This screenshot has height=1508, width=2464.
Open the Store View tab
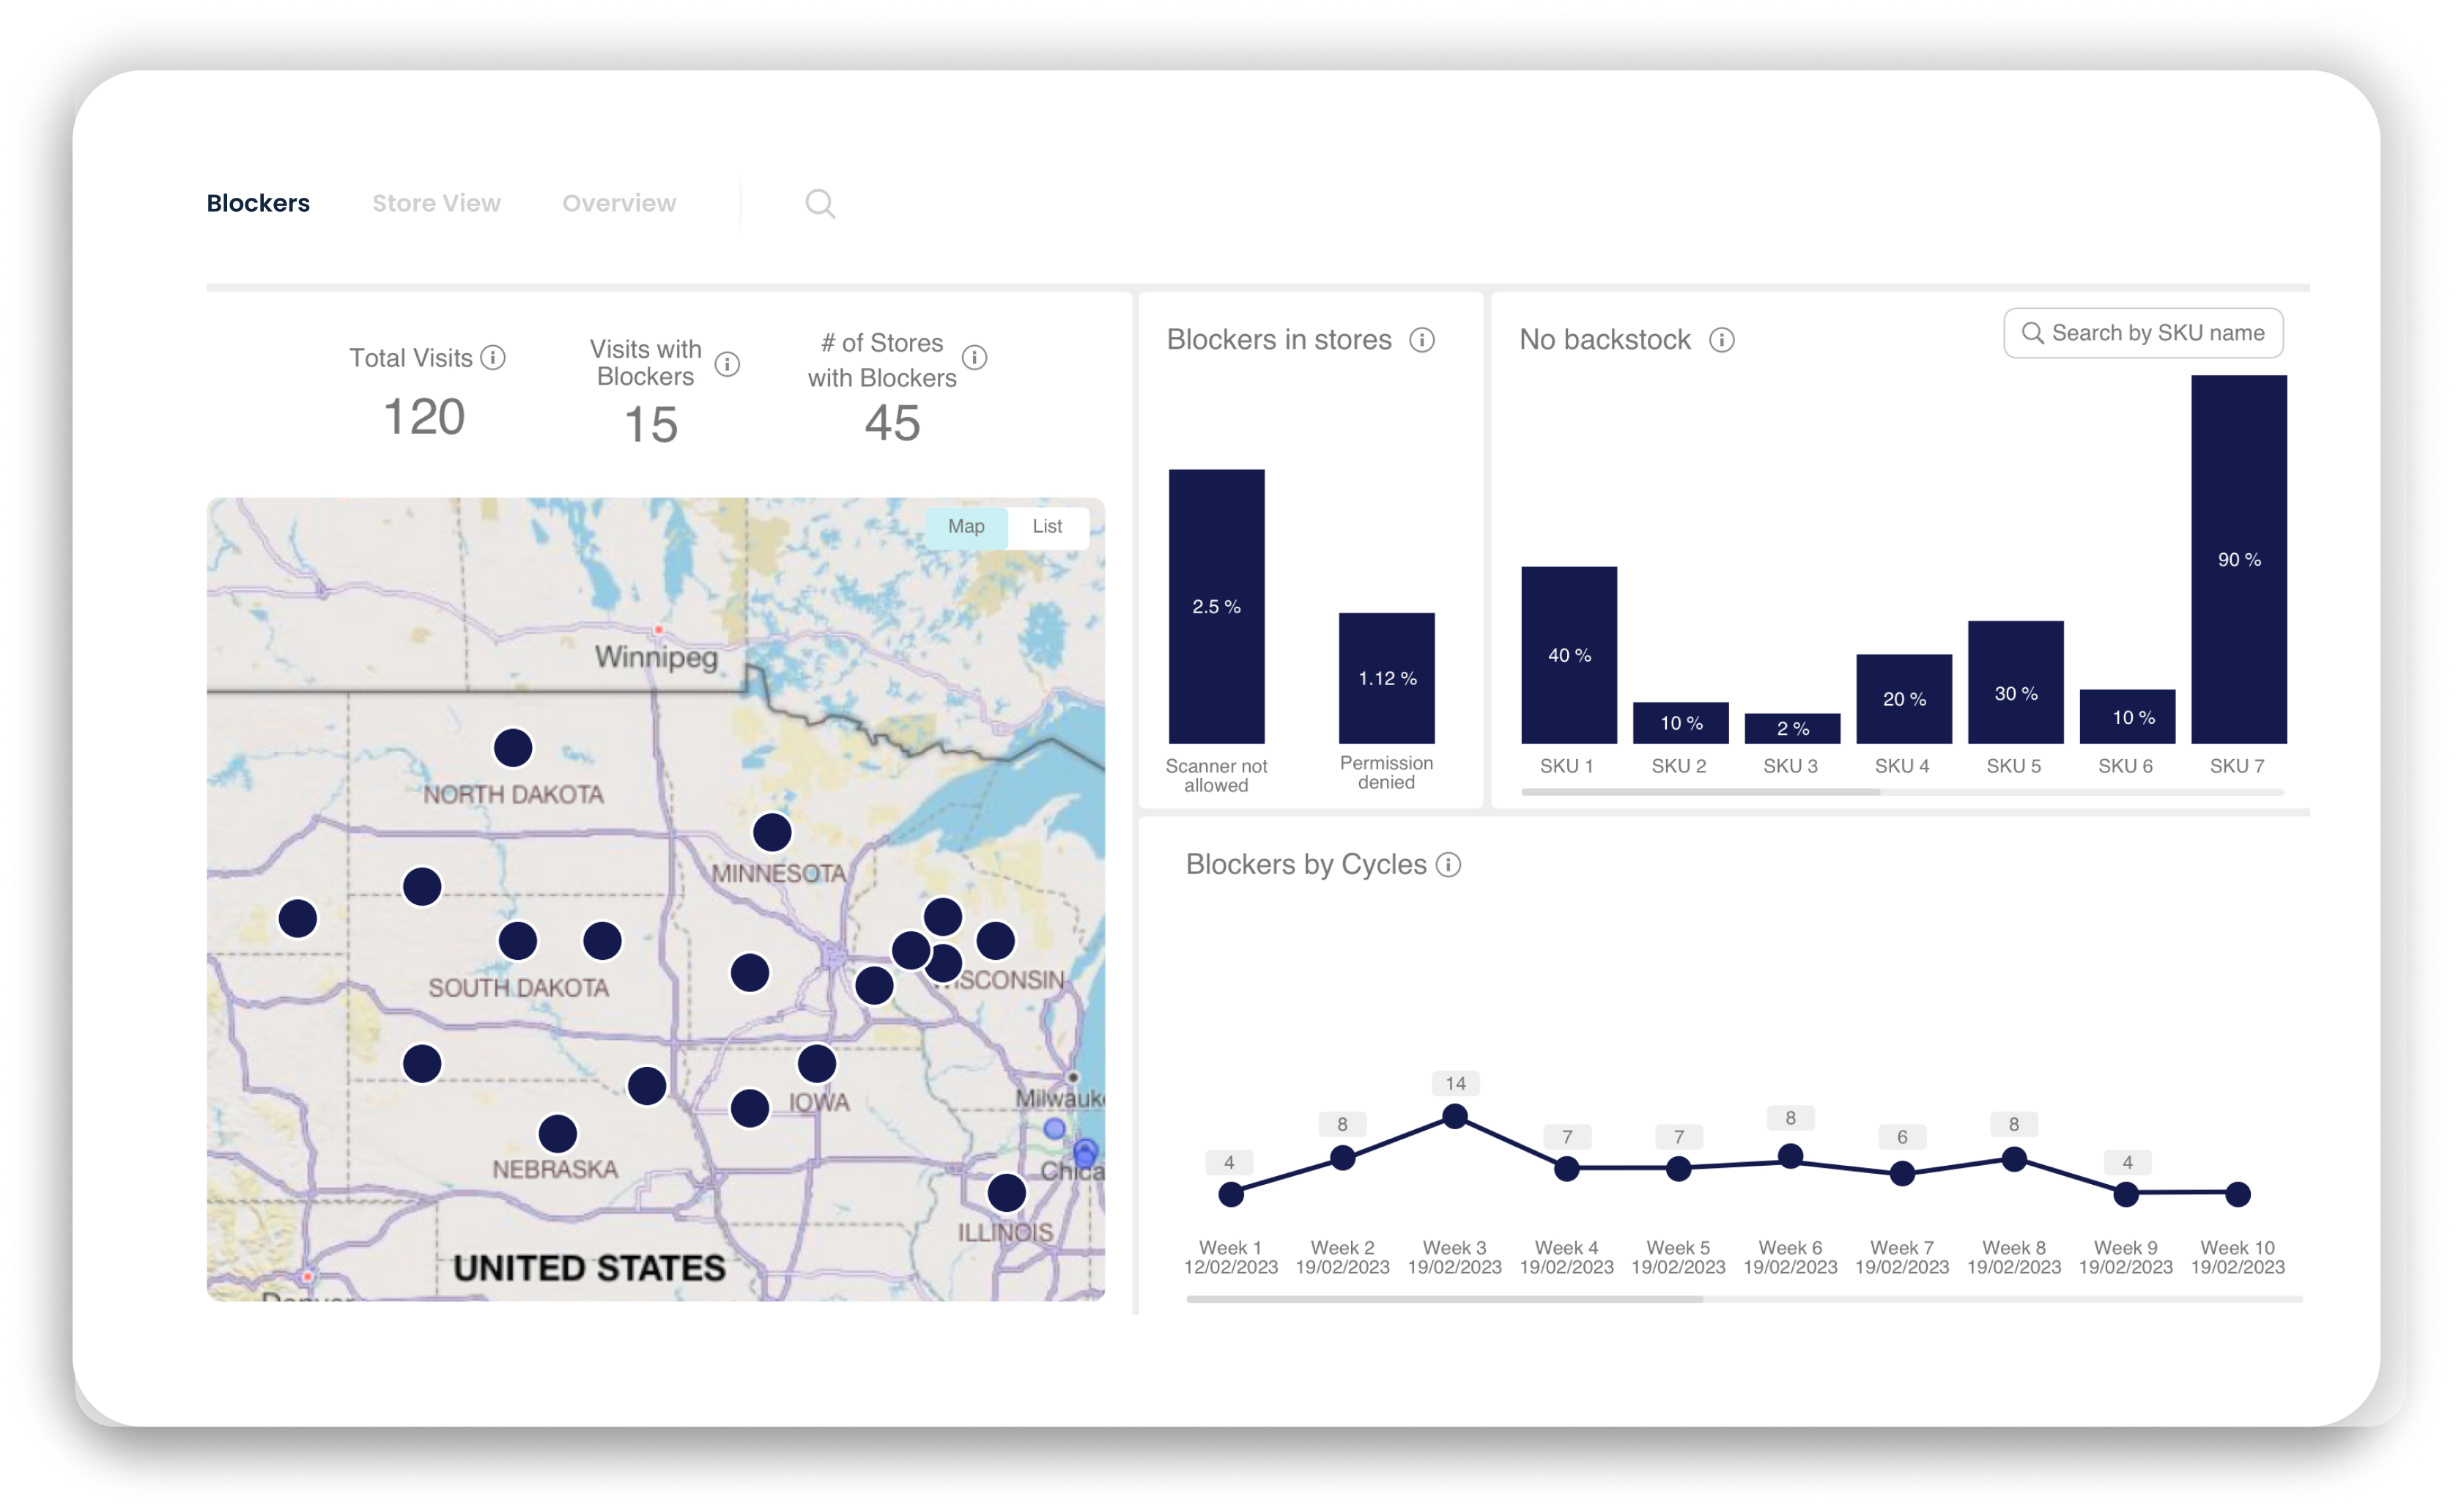[x=436, y=203]
